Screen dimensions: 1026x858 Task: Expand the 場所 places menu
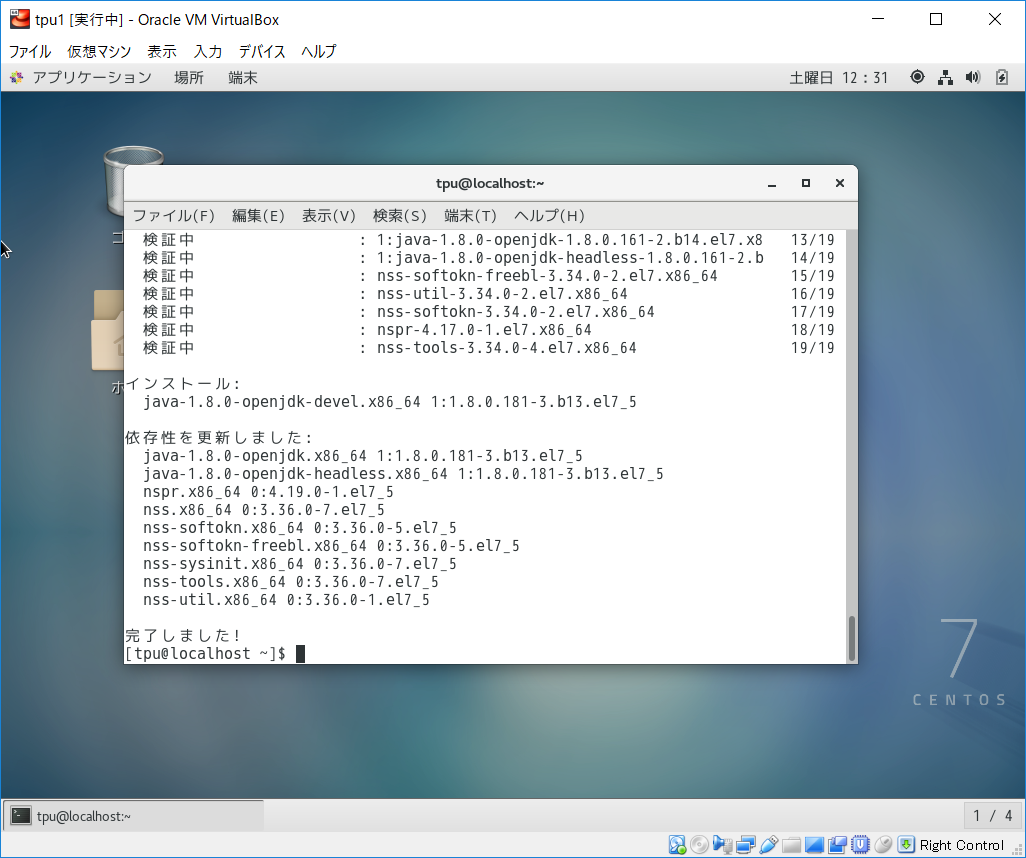[189, 77]
